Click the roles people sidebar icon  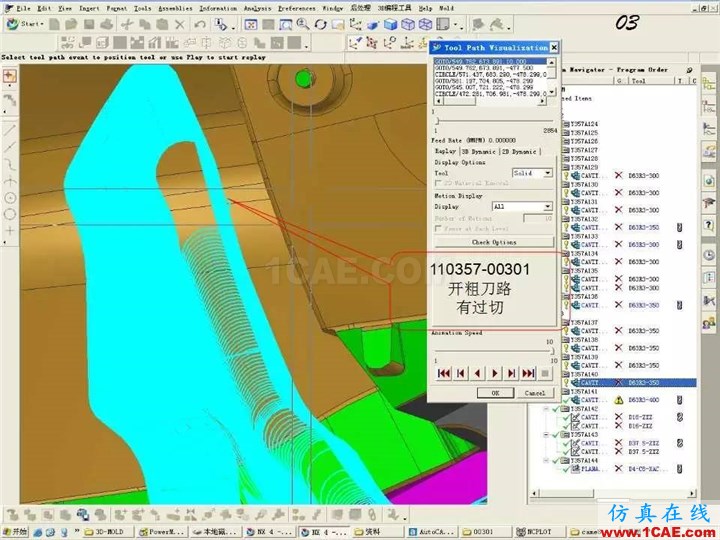709,324
